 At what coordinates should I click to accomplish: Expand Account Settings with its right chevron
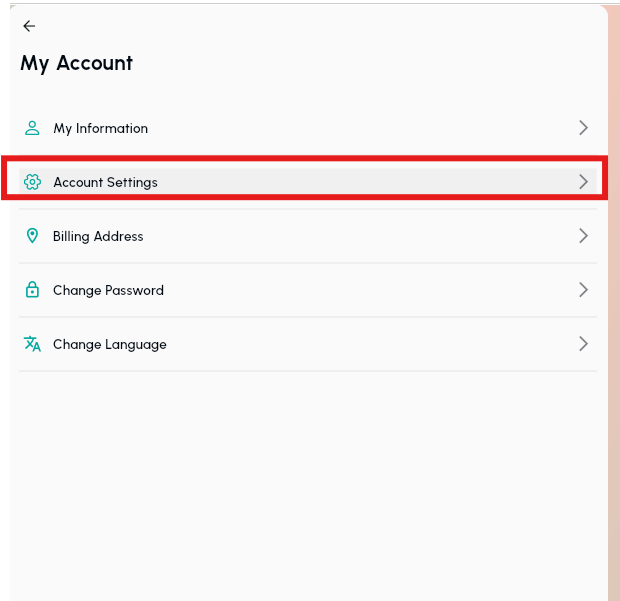584,182
